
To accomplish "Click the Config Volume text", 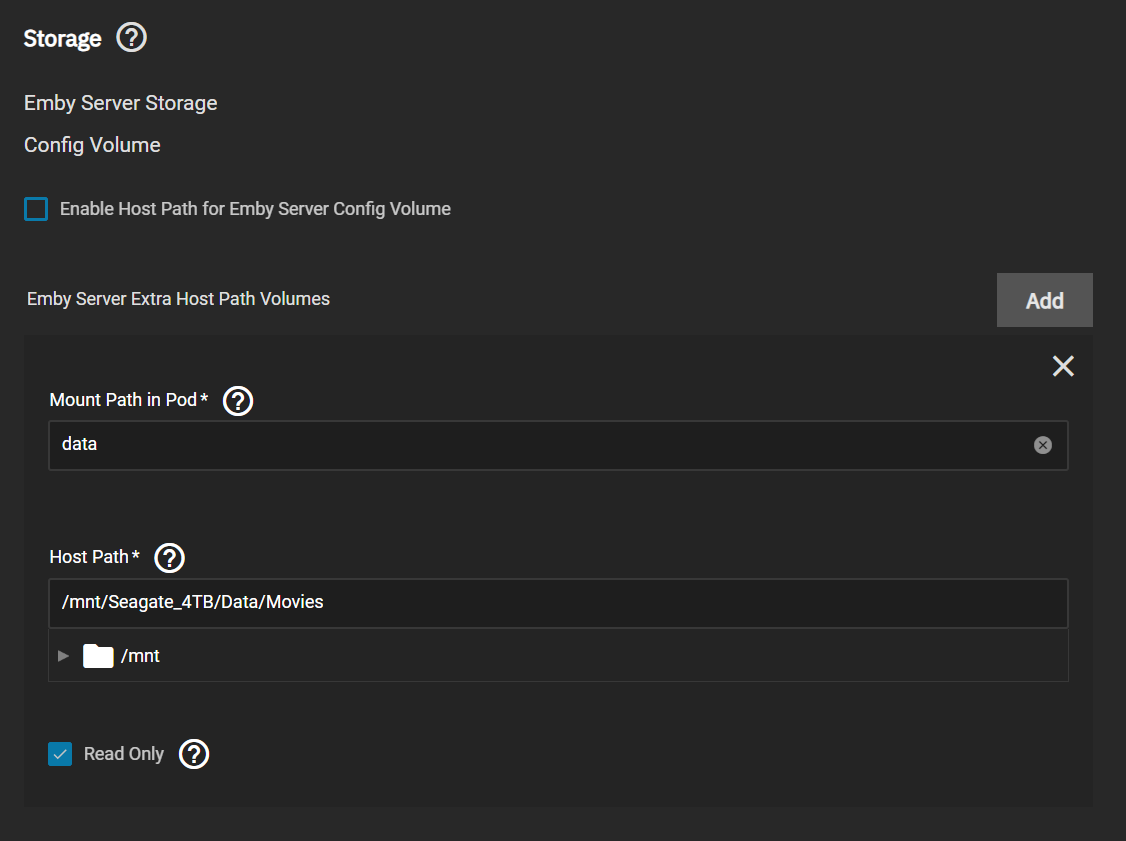I will point(92,145).
